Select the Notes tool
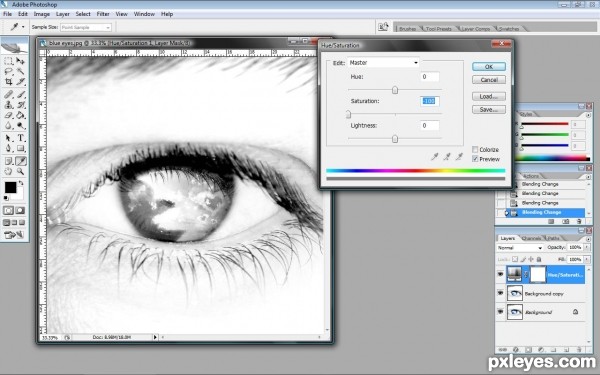This screenshot has width=600, height=375. click(x=8, y=161)
